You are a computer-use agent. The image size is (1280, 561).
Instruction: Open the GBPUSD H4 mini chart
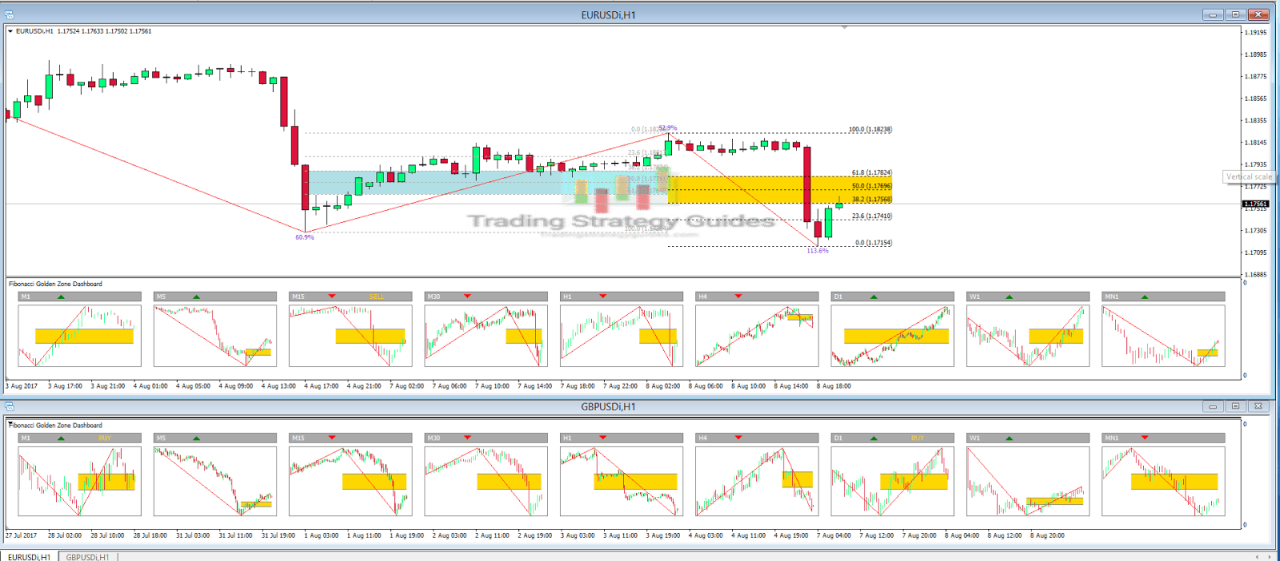[755, 480]
